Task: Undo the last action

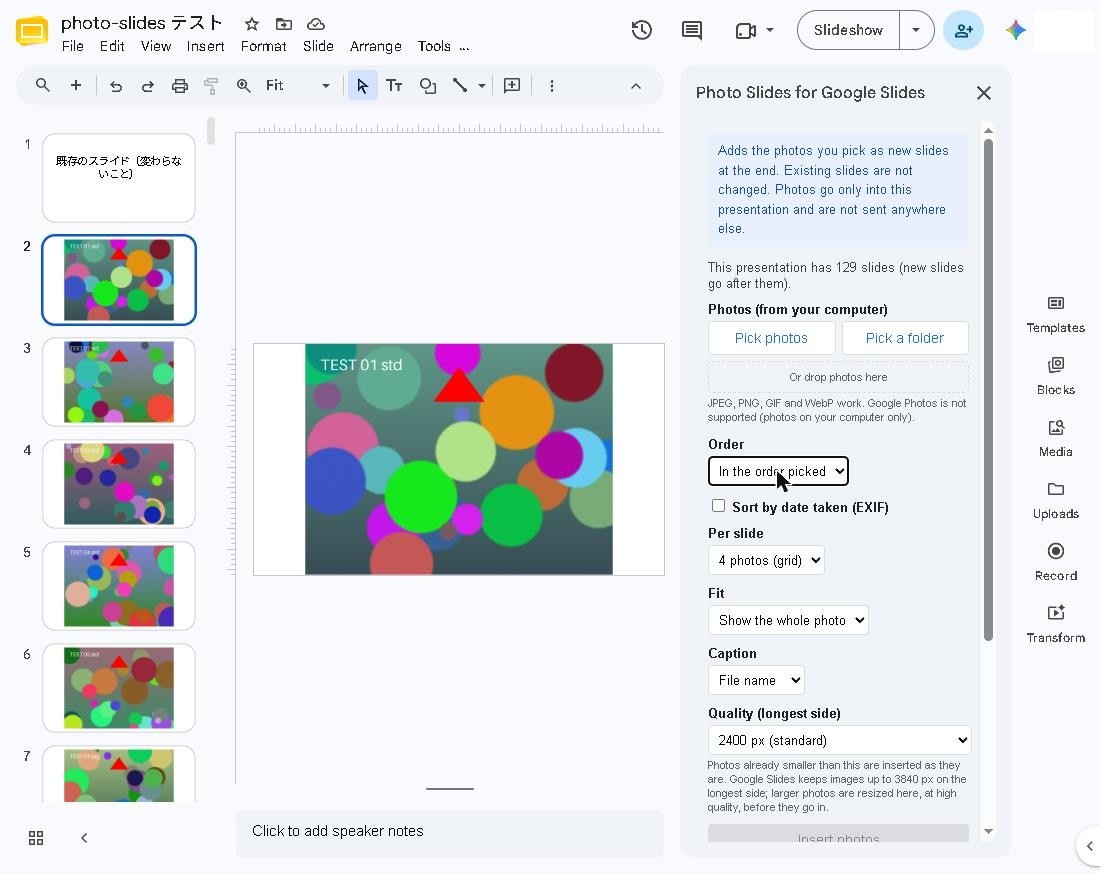Action: pyautogui.click(x=116, y=86)
